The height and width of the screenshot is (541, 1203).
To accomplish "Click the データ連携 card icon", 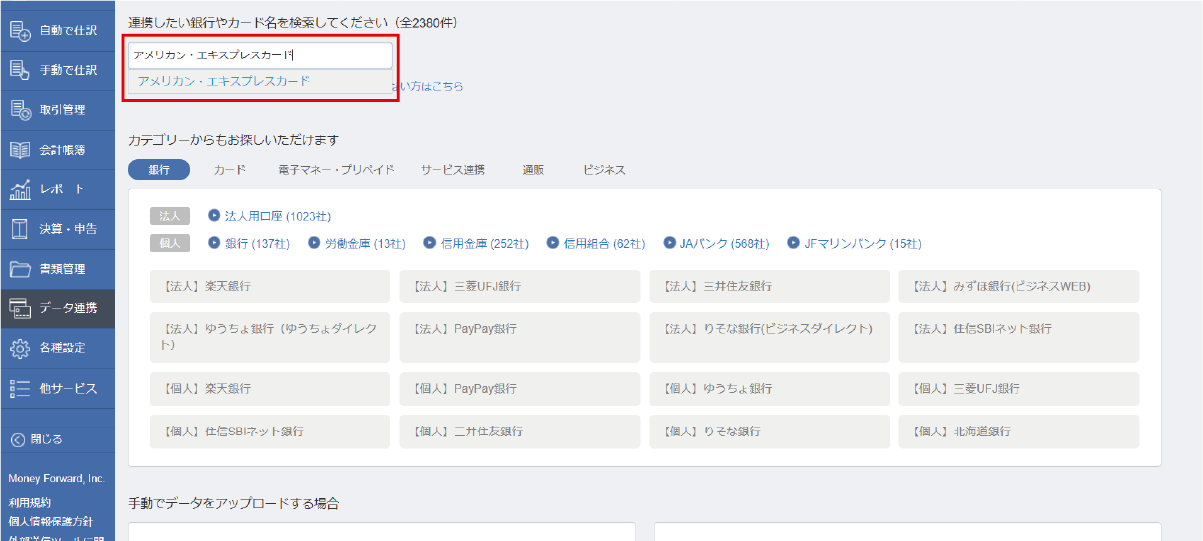I will (x=20, y=308).
